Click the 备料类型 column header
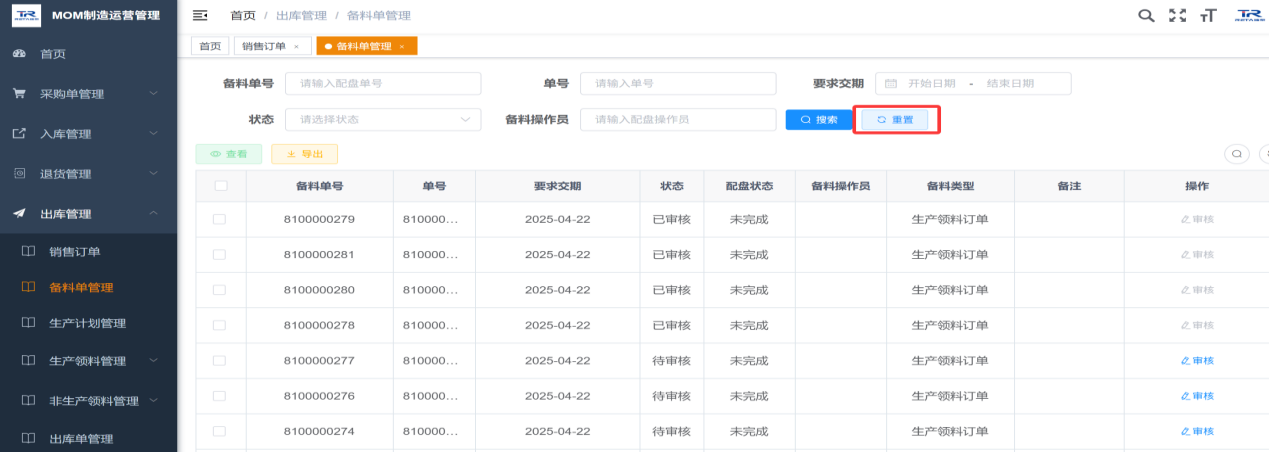This screenshot has height=452, width=1269. tap(950, 186)
